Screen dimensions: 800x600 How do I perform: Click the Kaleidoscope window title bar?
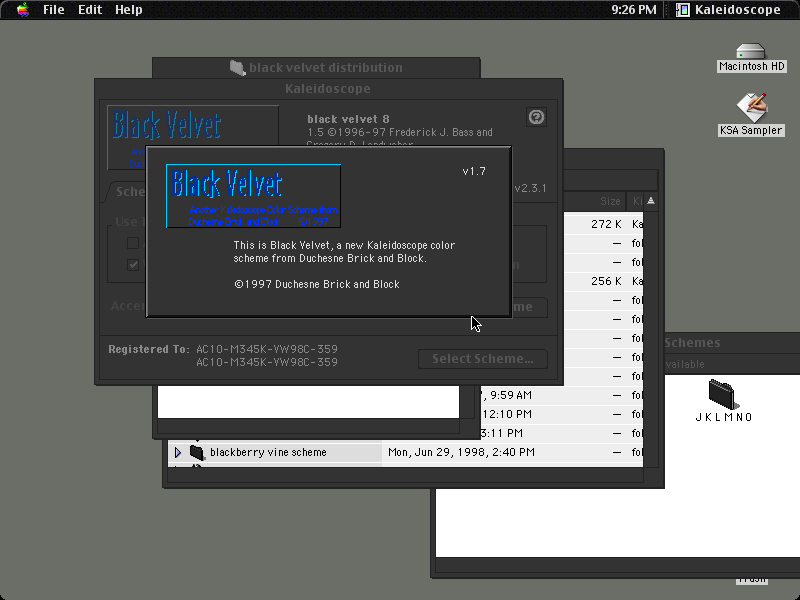point(328,89)
